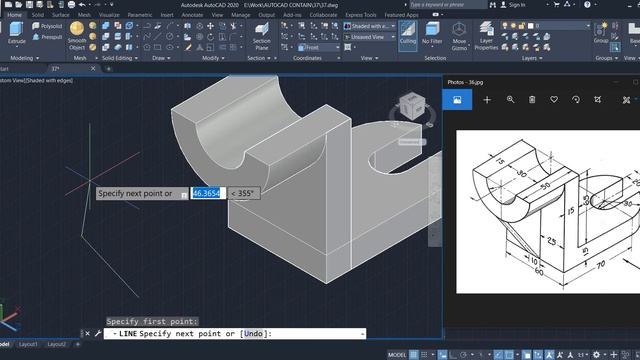Image resolution: width=640 pixels, height=360 pixels.
Task: Select the Circle tool in Draw panel
Action: (169, 37)
